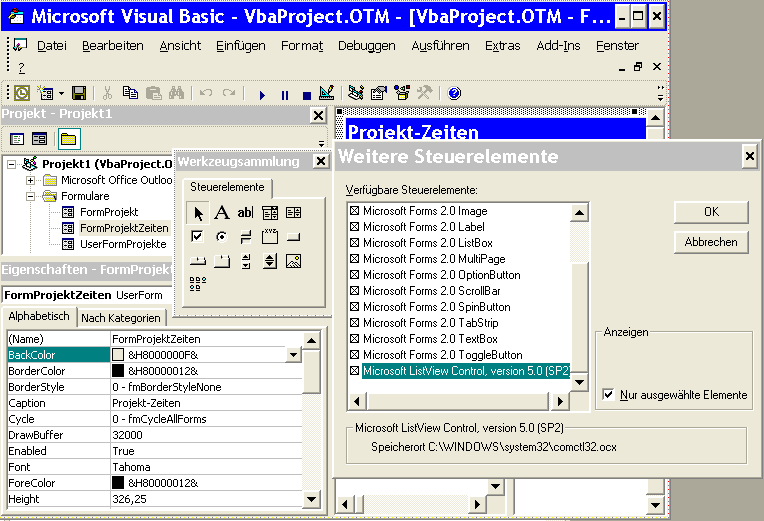Open the Debuggen menu

366,46
